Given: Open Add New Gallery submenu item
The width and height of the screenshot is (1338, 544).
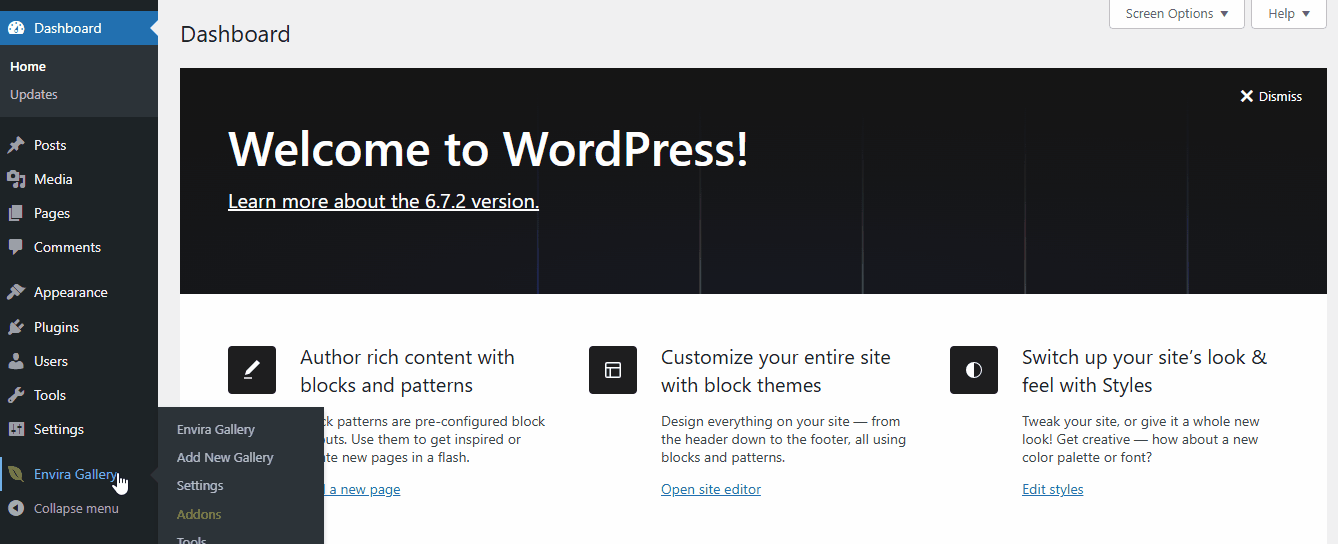Looking at the screenshot, I should pyautogui.click(x=225, y=457).
